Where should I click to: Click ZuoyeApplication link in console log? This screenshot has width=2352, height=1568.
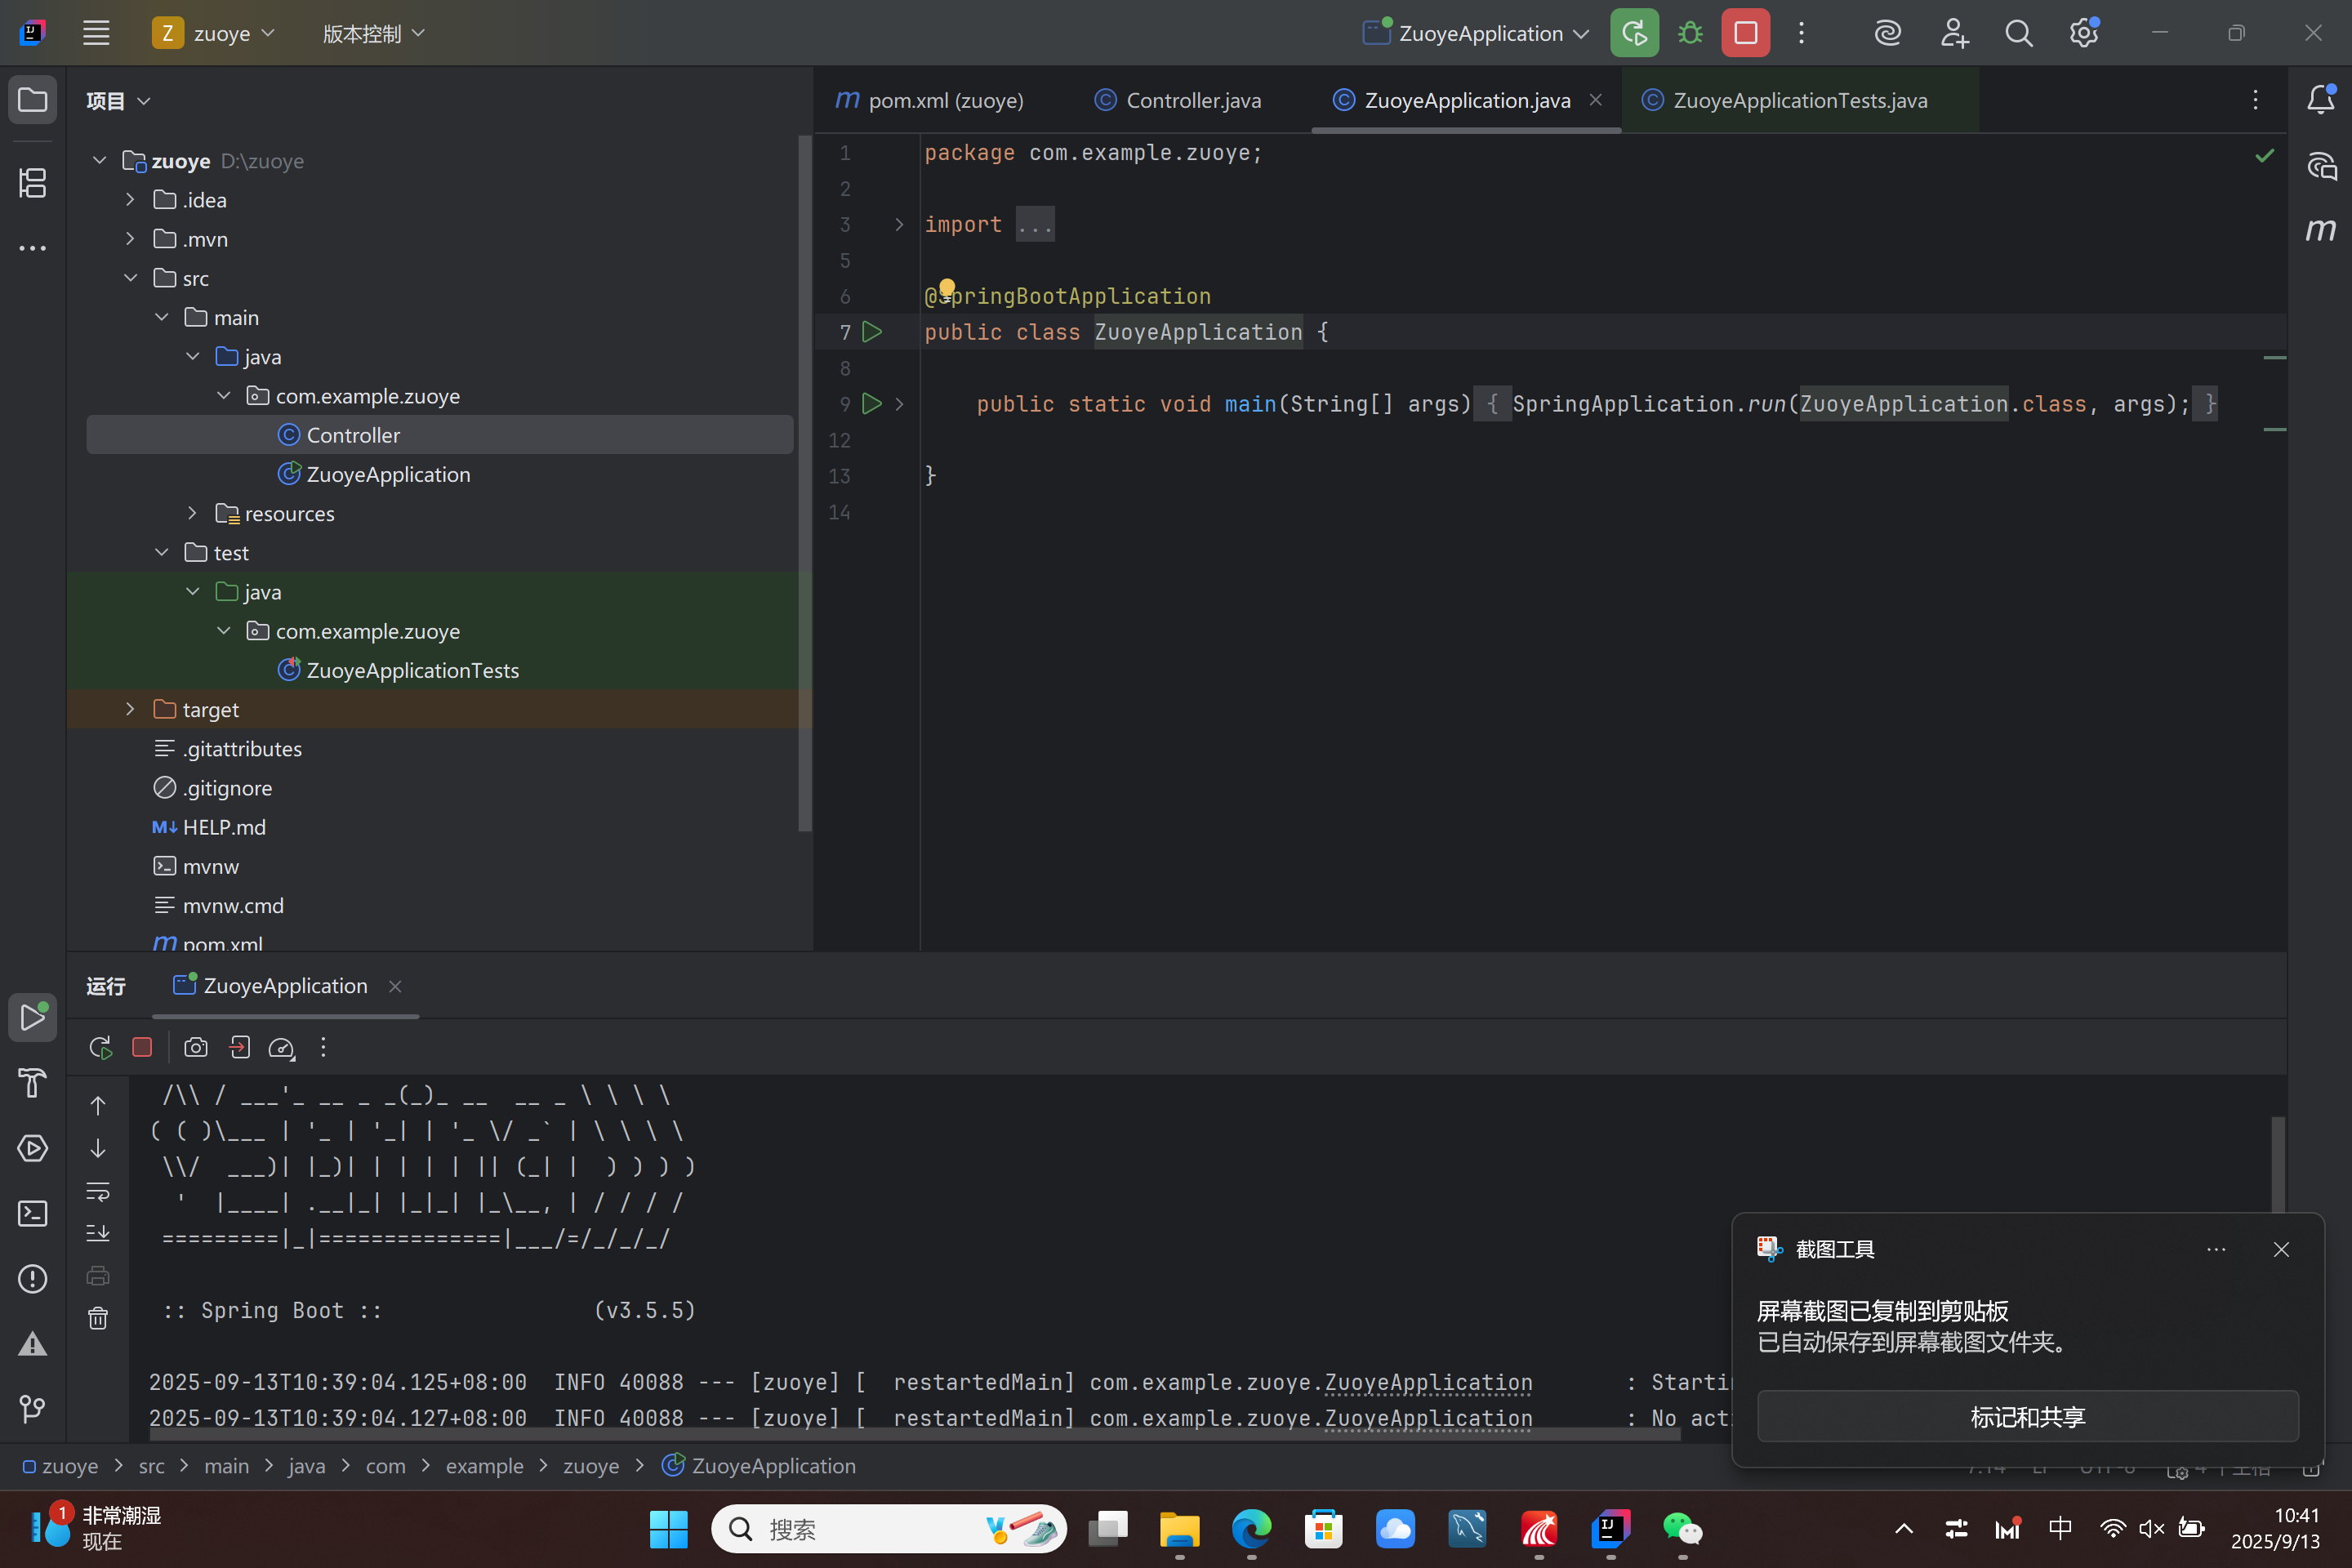click(1428, 1382)
